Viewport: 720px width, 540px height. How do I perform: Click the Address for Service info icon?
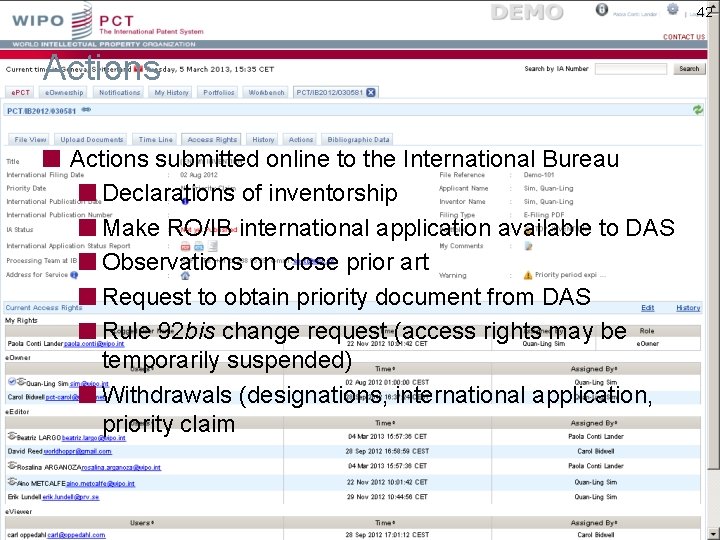74,275
